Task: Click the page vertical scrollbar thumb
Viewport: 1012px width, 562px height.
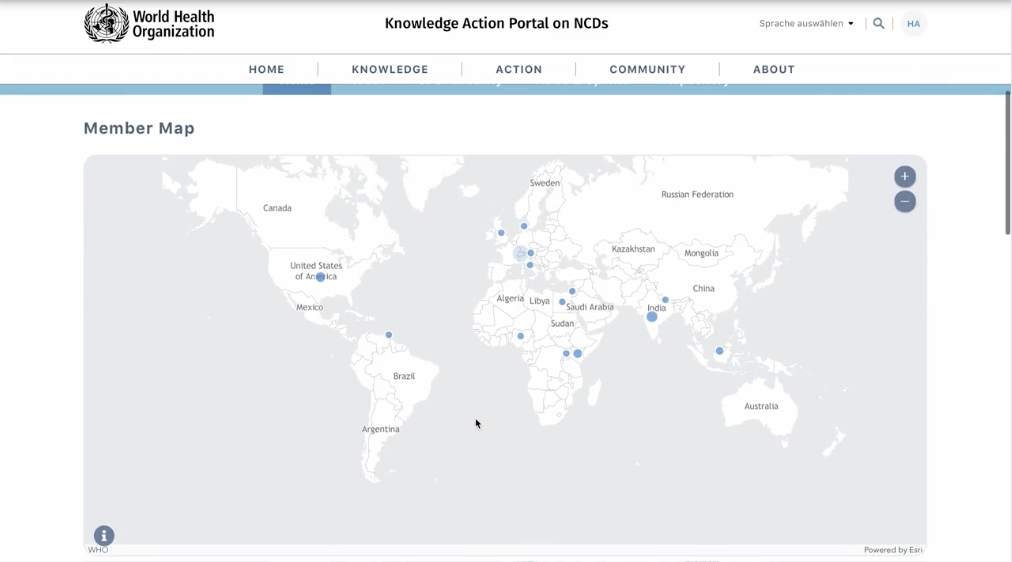Action: 1007,162
